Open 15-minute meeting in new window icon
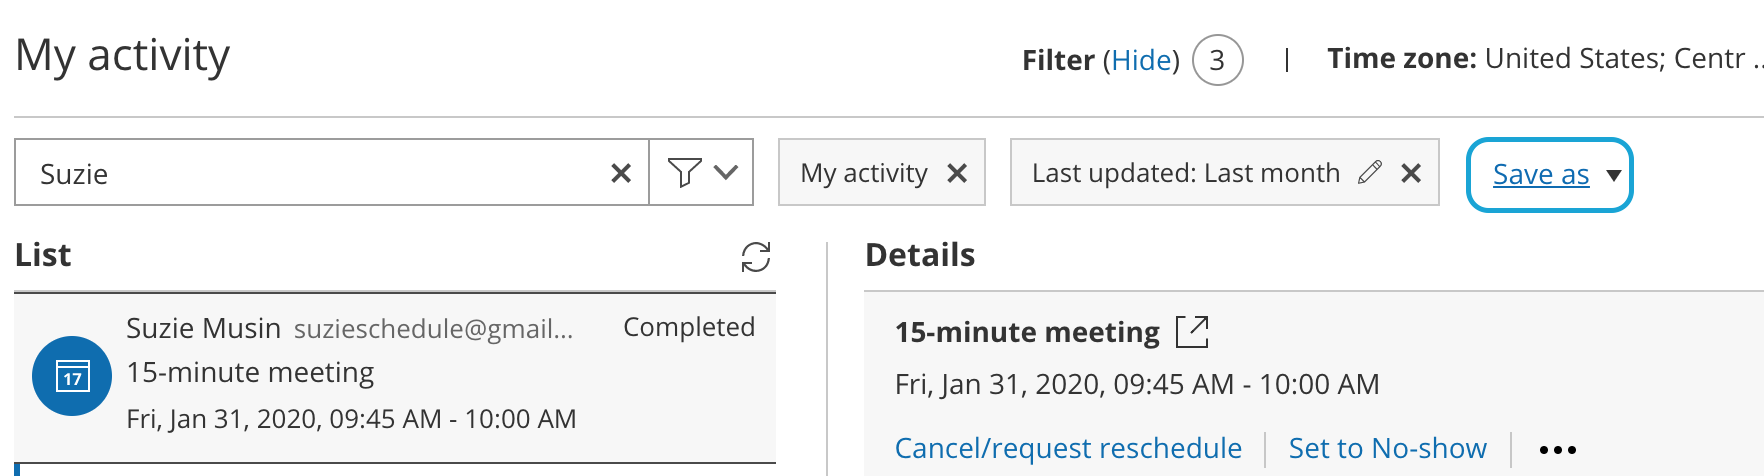This screenshot has height=476, width=1764. point(1192,332)
